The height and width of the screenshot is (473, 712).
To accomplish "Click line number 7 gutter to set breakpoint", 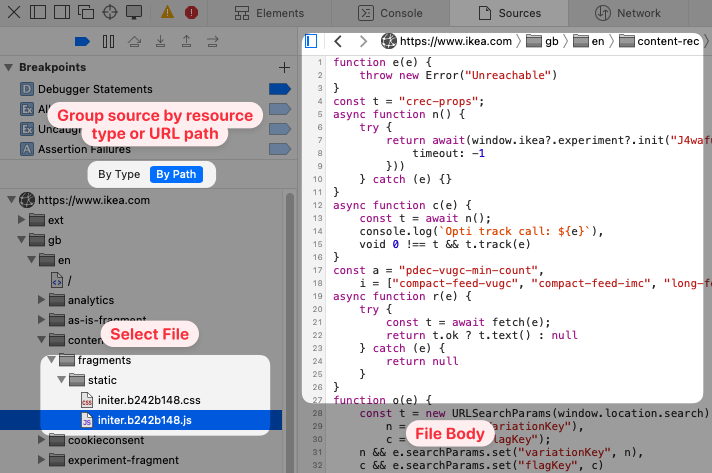I will [x=320, y=140].
